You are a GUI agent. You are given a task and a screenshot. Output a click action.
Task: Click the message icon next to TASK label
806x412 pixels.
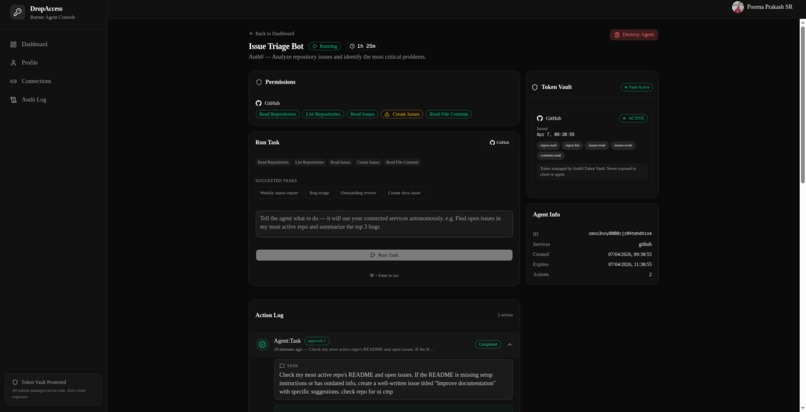282,366
